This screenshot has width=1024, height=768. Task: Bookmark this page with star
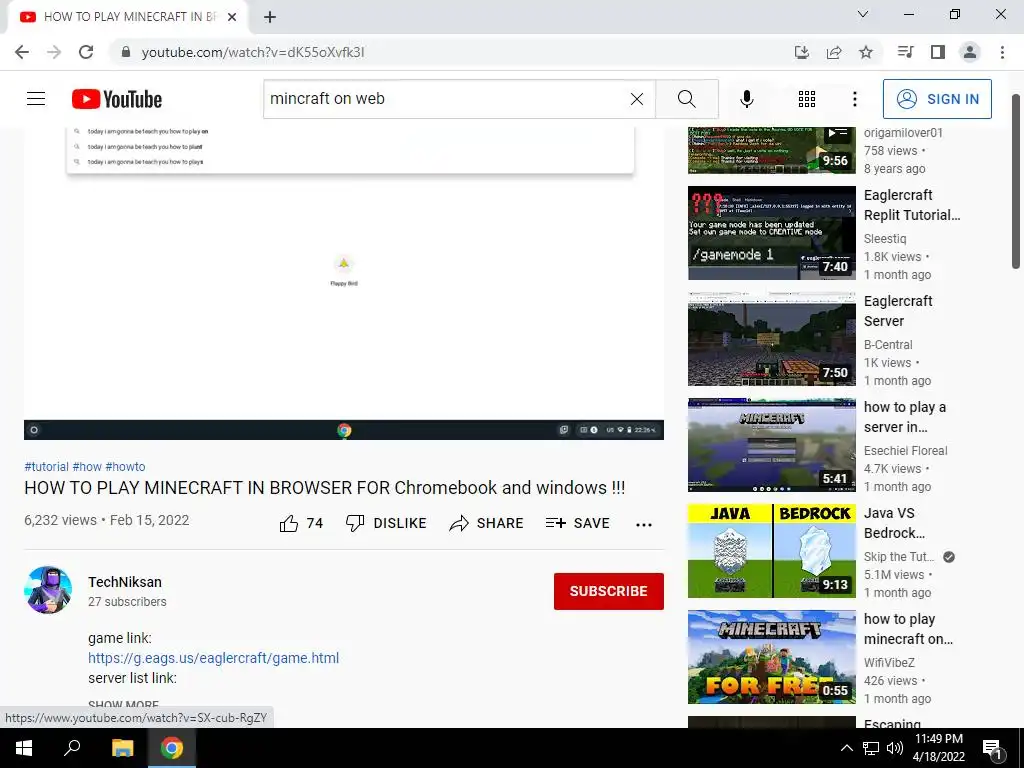click(866, 52)
